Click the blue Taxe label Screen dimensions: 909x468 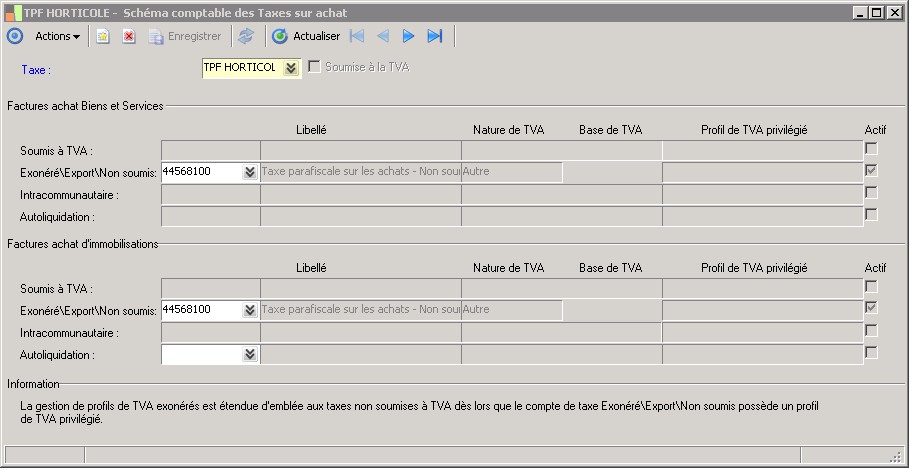pyautogui.click(x=36, y=70)
